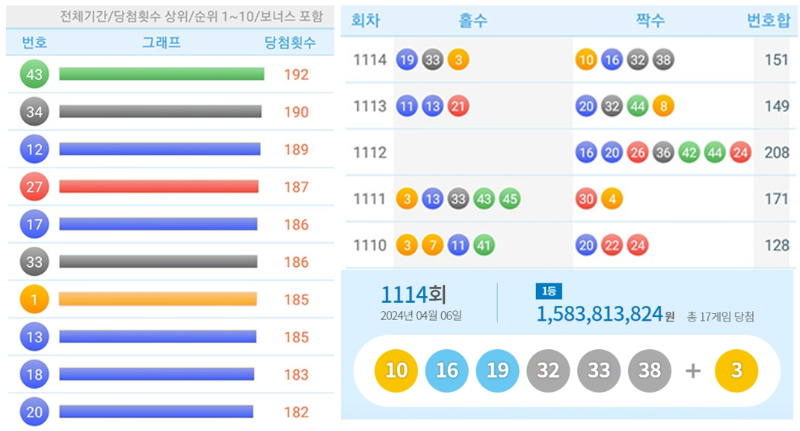Click the 당첨횟수 column header

(x=290, y=42)
